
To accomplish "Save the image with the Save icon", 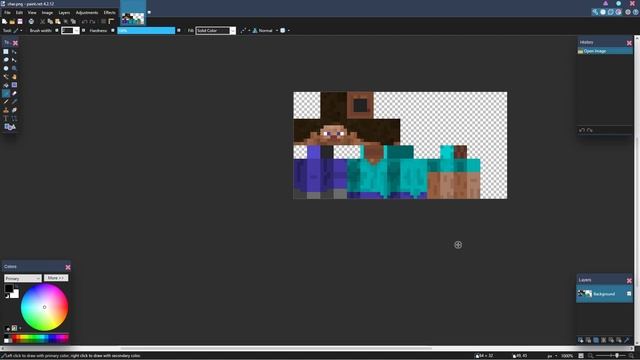I will pos(20,21).
